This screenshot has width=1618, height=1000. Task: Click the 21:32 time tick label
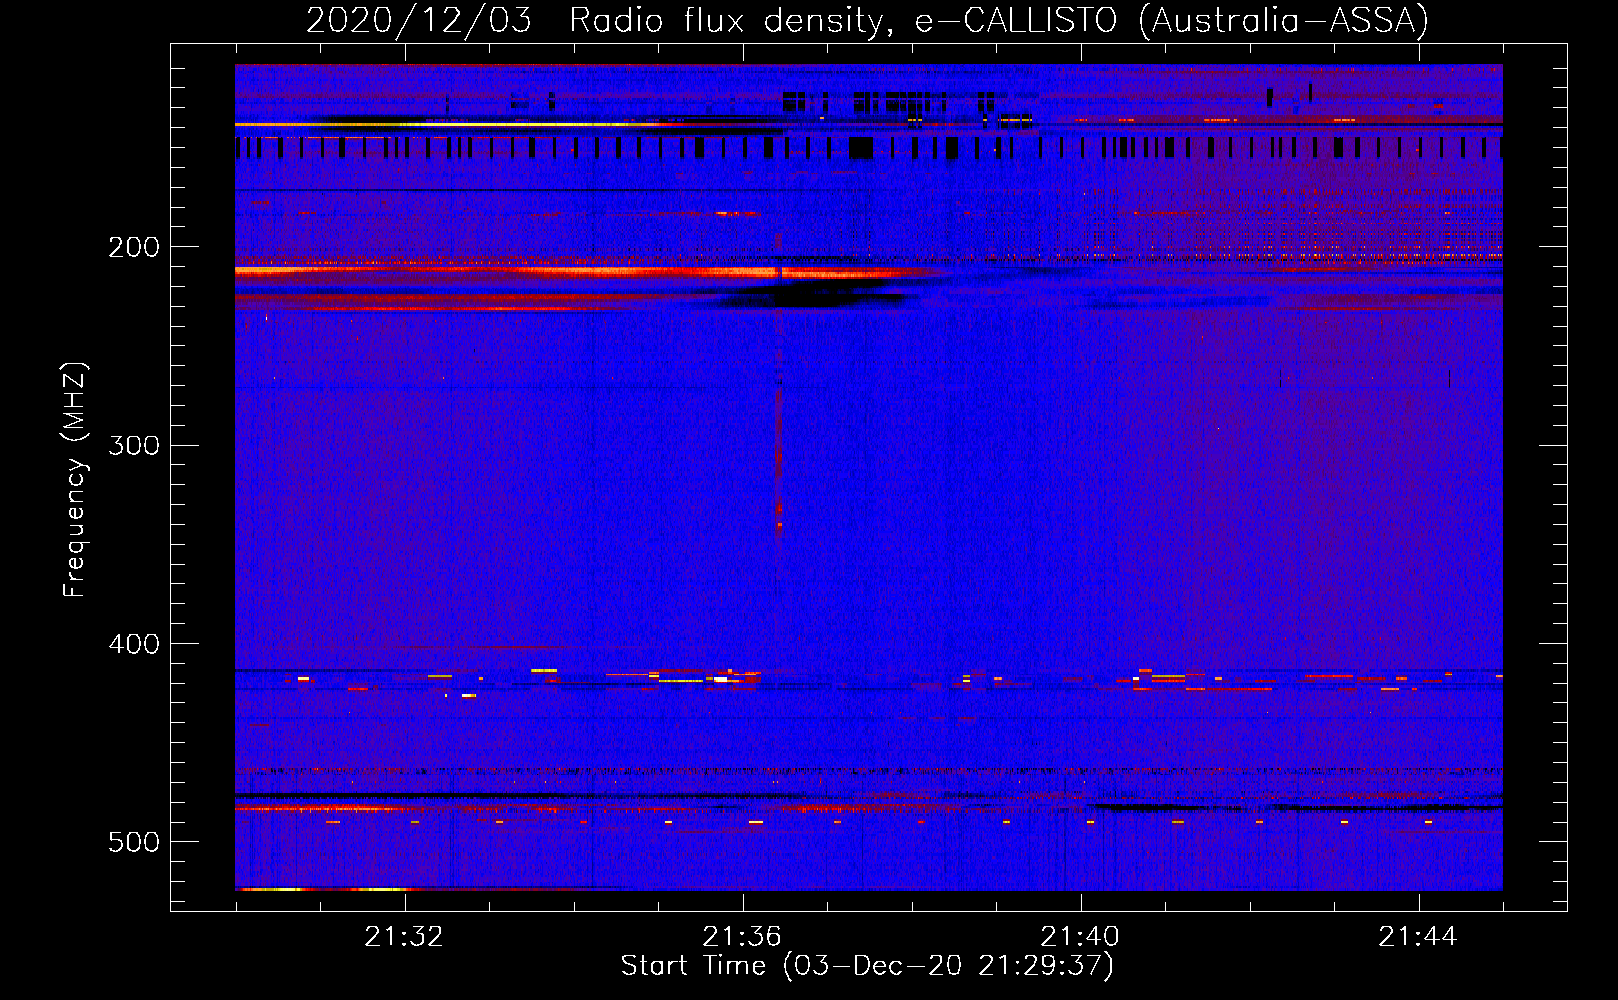tap(404, 937)
